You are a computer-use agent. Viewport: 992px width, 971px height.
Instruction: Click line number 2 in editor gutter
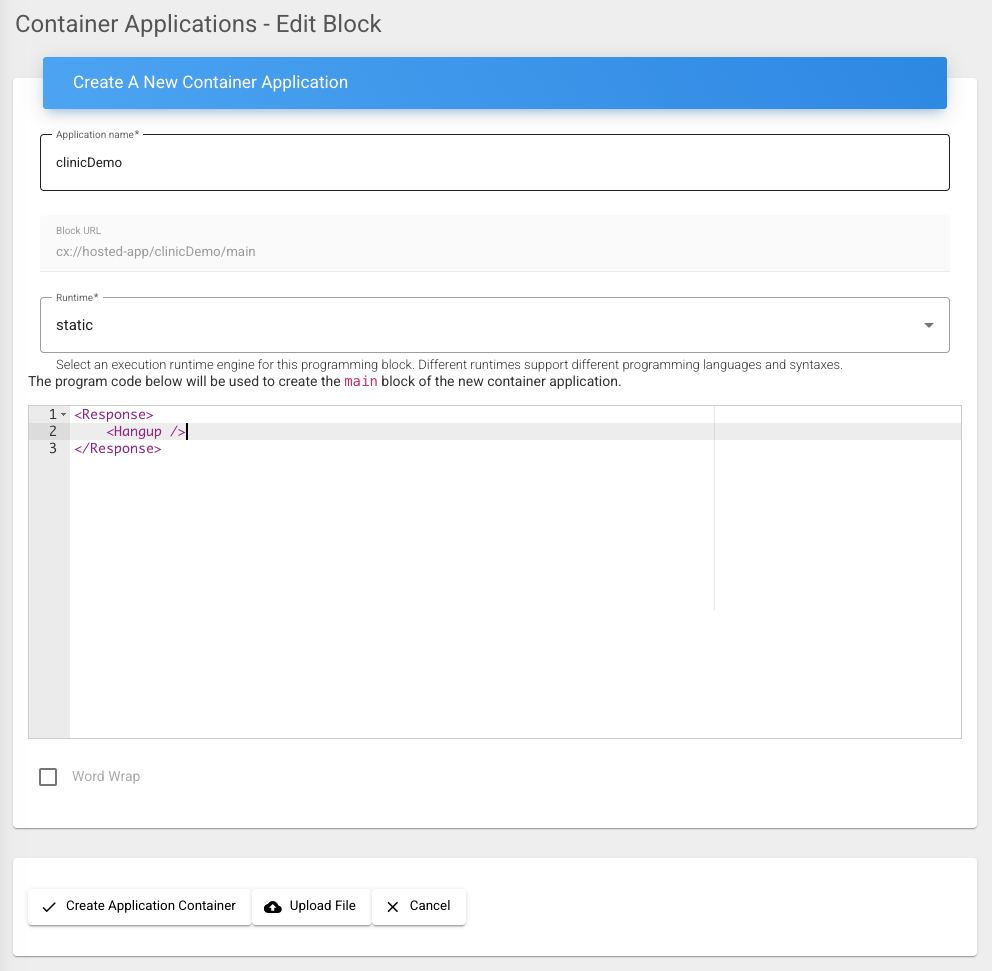click(52, 432)
